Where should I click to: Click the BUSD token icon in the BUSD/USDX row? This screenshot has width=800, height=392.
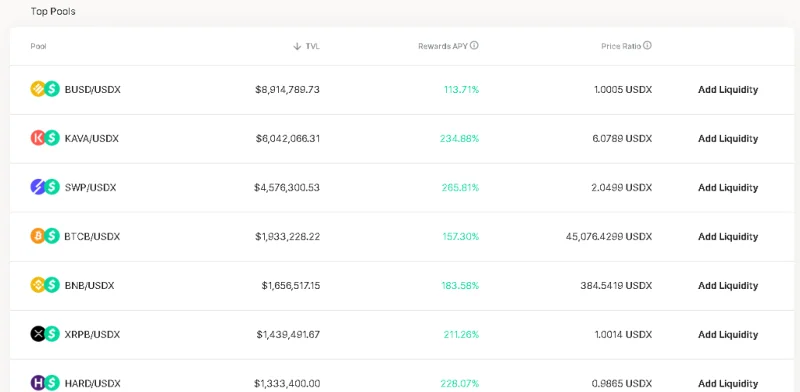pos(38,89)
